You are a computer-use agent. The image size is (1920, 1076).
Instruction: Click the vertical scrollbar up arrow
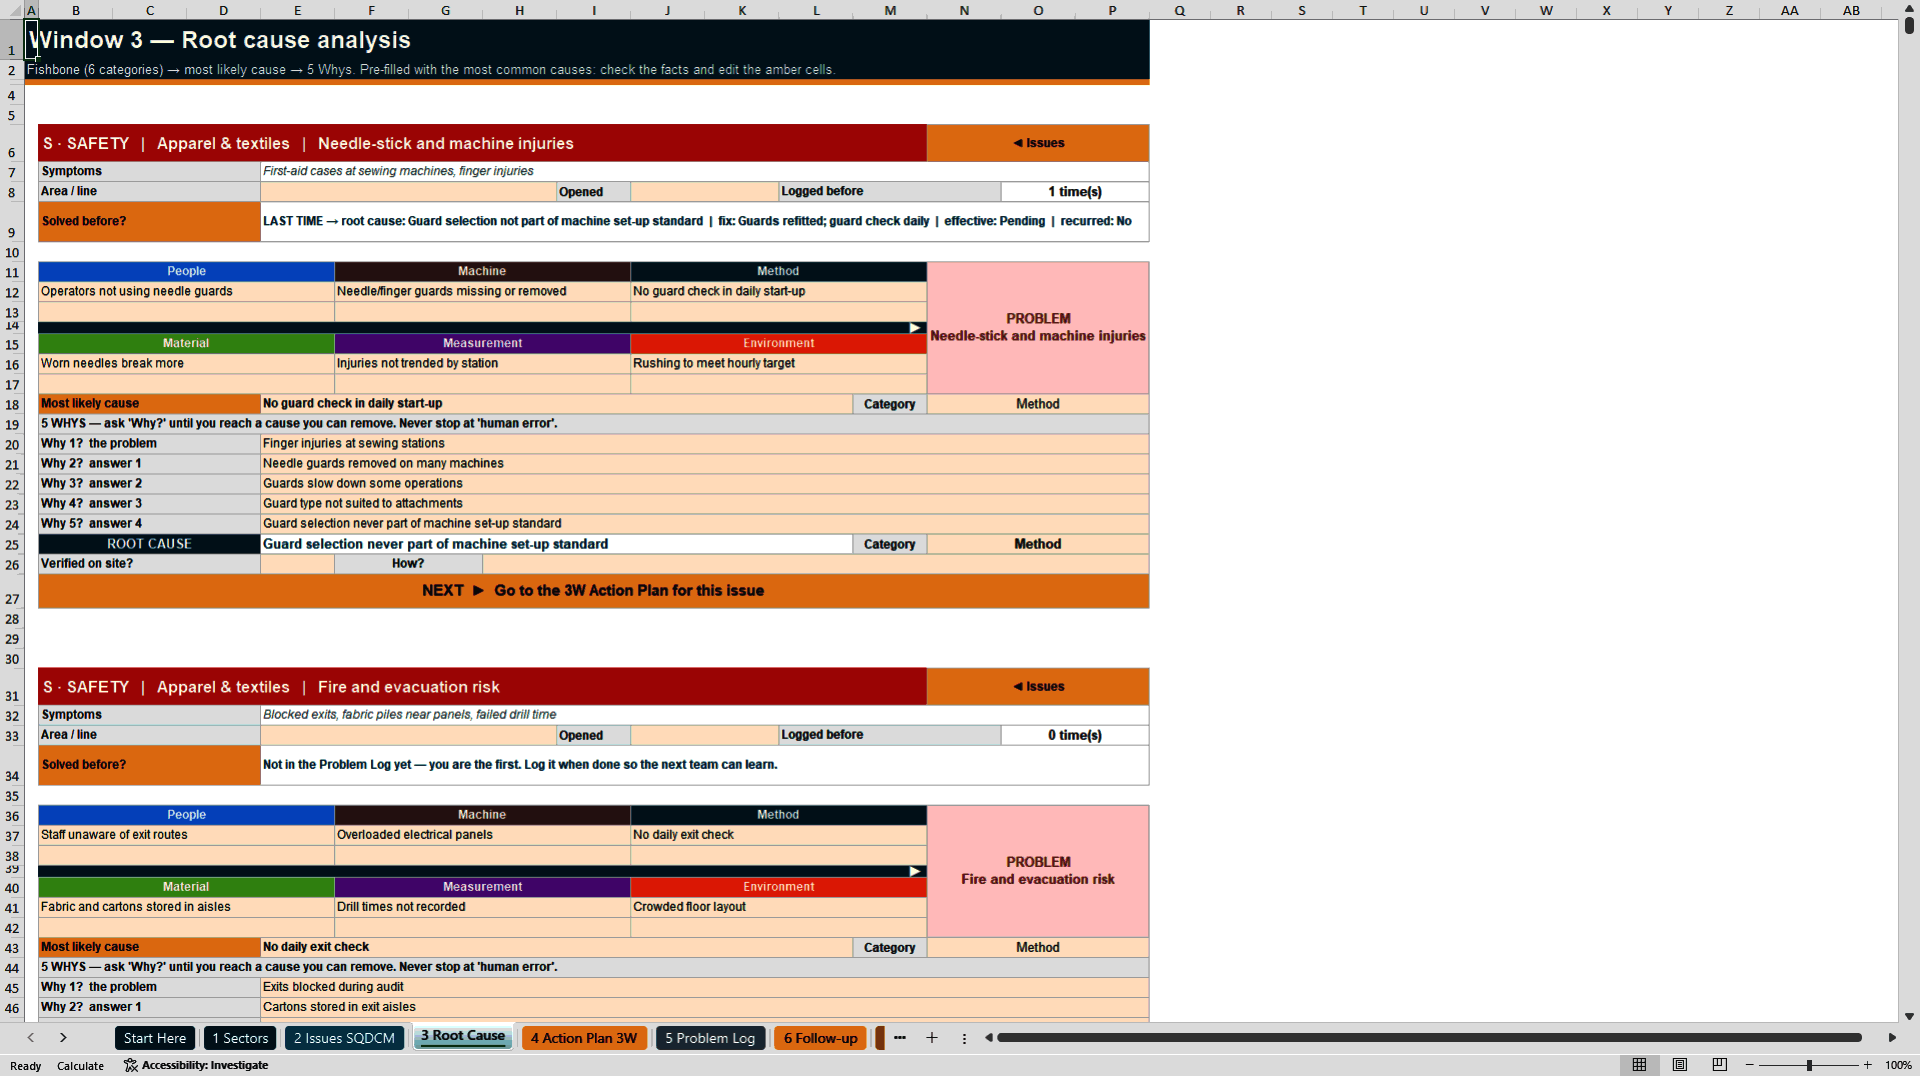click(x=1909, y=8)
